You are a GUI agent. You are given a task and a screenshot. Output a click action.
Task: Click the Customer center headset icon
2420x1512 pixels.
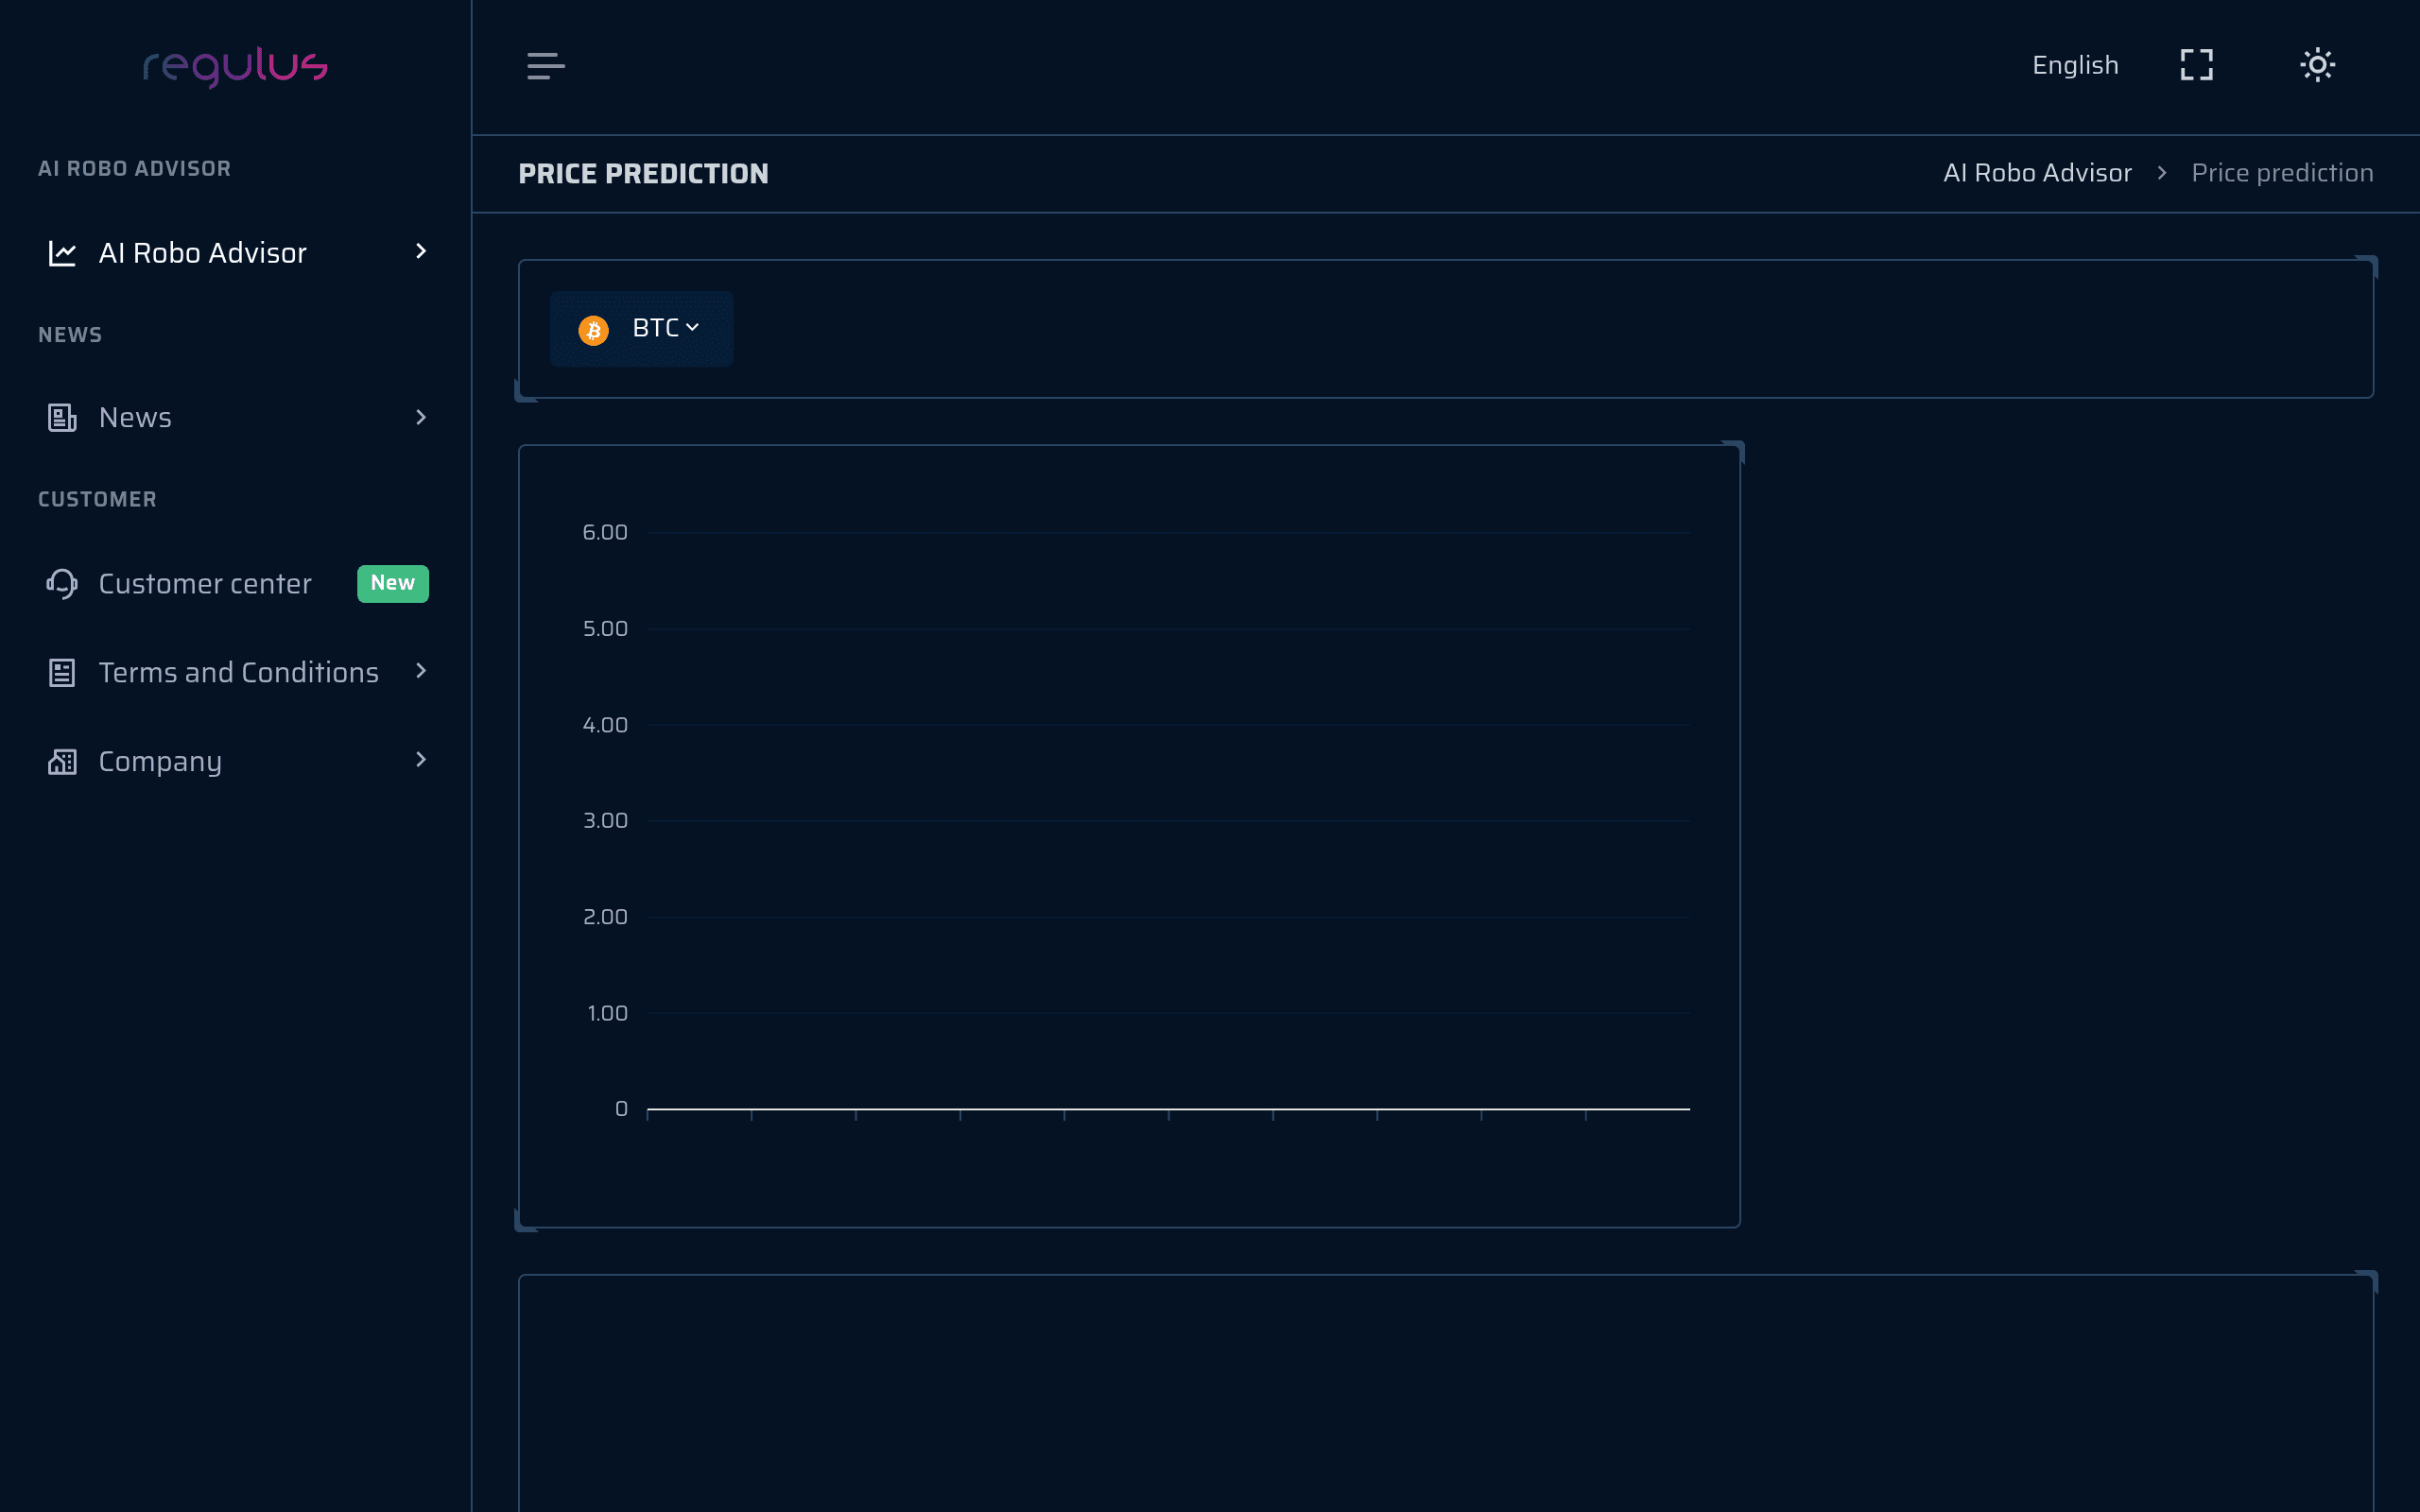click(62, 583)
